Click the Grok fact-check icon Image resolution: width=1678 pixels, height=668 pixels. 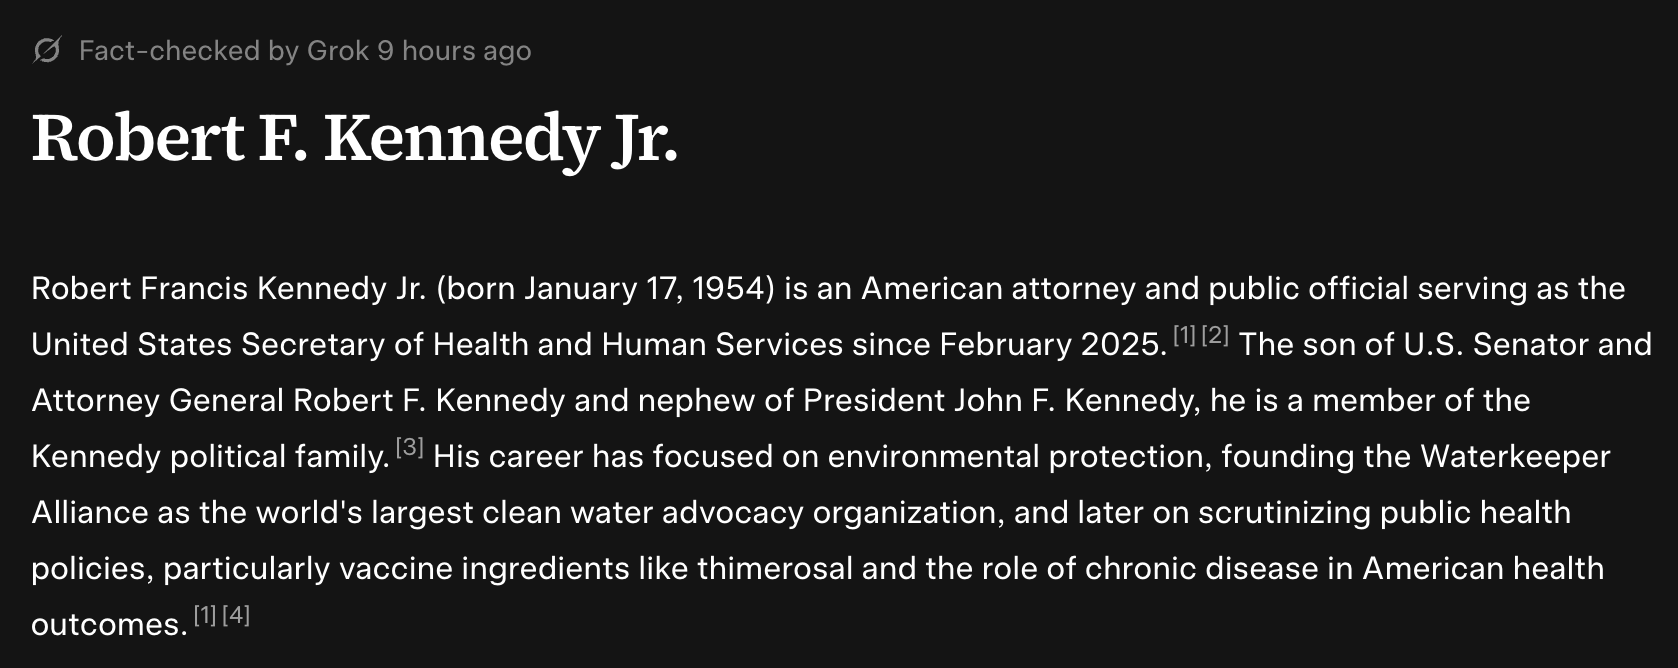(x=47, y=50)
